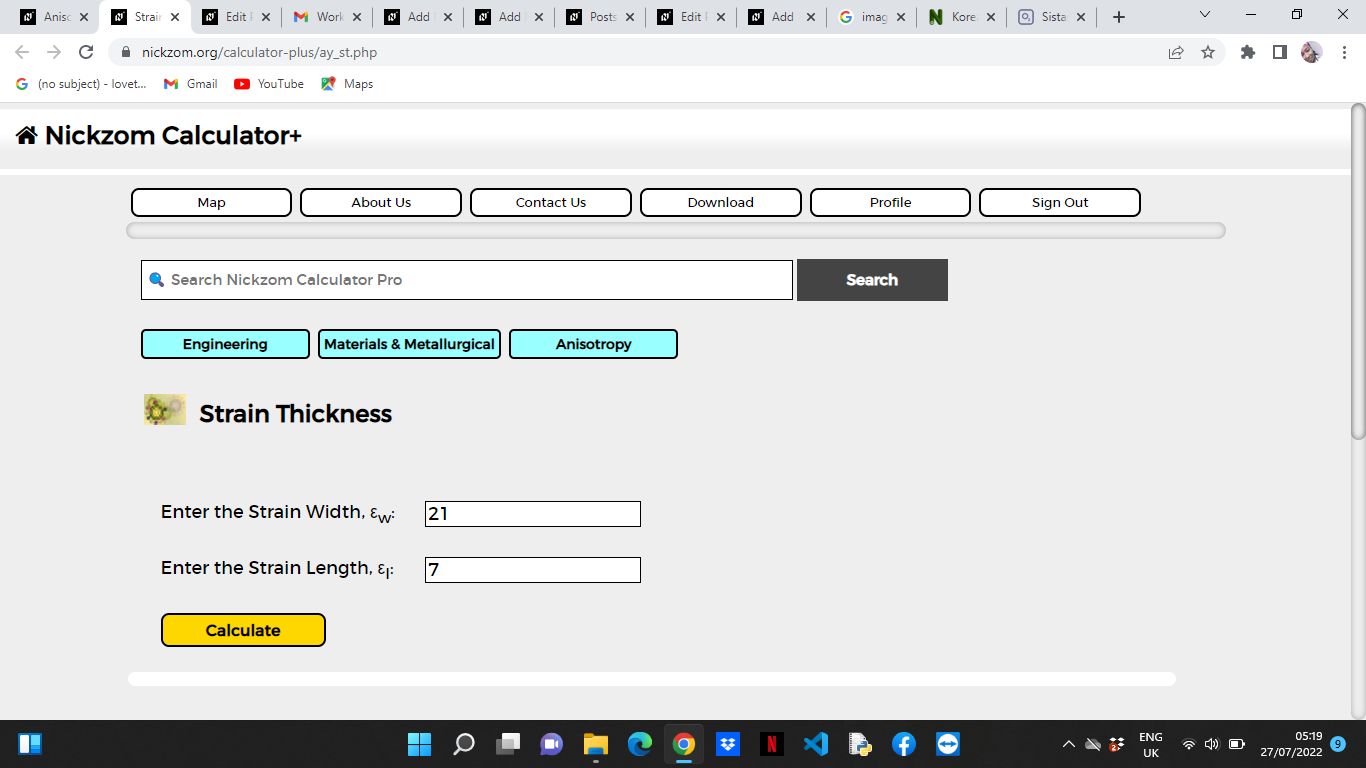Bookmark this page with the star icon

coord(1208,52)
